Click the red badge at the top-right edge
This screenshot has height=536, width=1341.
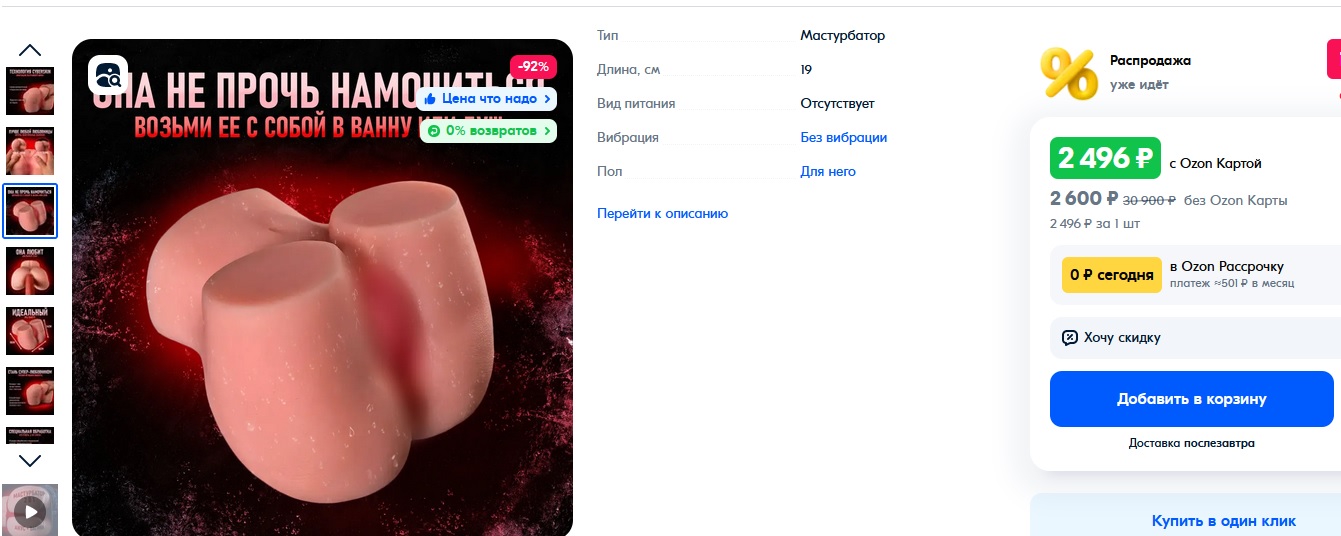click(x=1334, y=60)
